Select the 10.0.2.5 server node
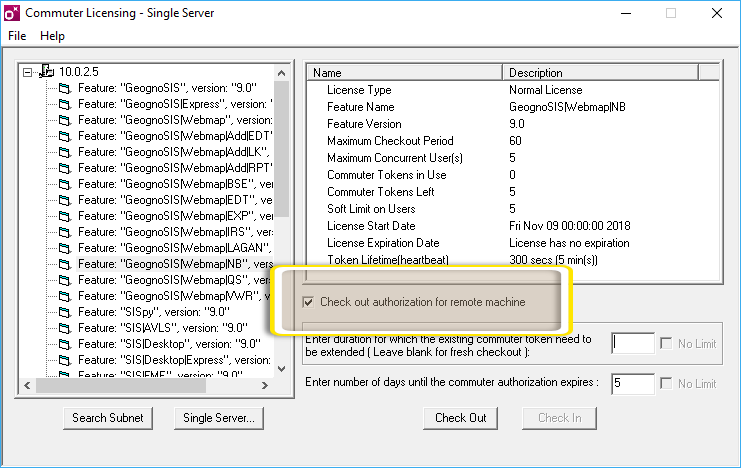Screen dimensions: 741x468 78,72
